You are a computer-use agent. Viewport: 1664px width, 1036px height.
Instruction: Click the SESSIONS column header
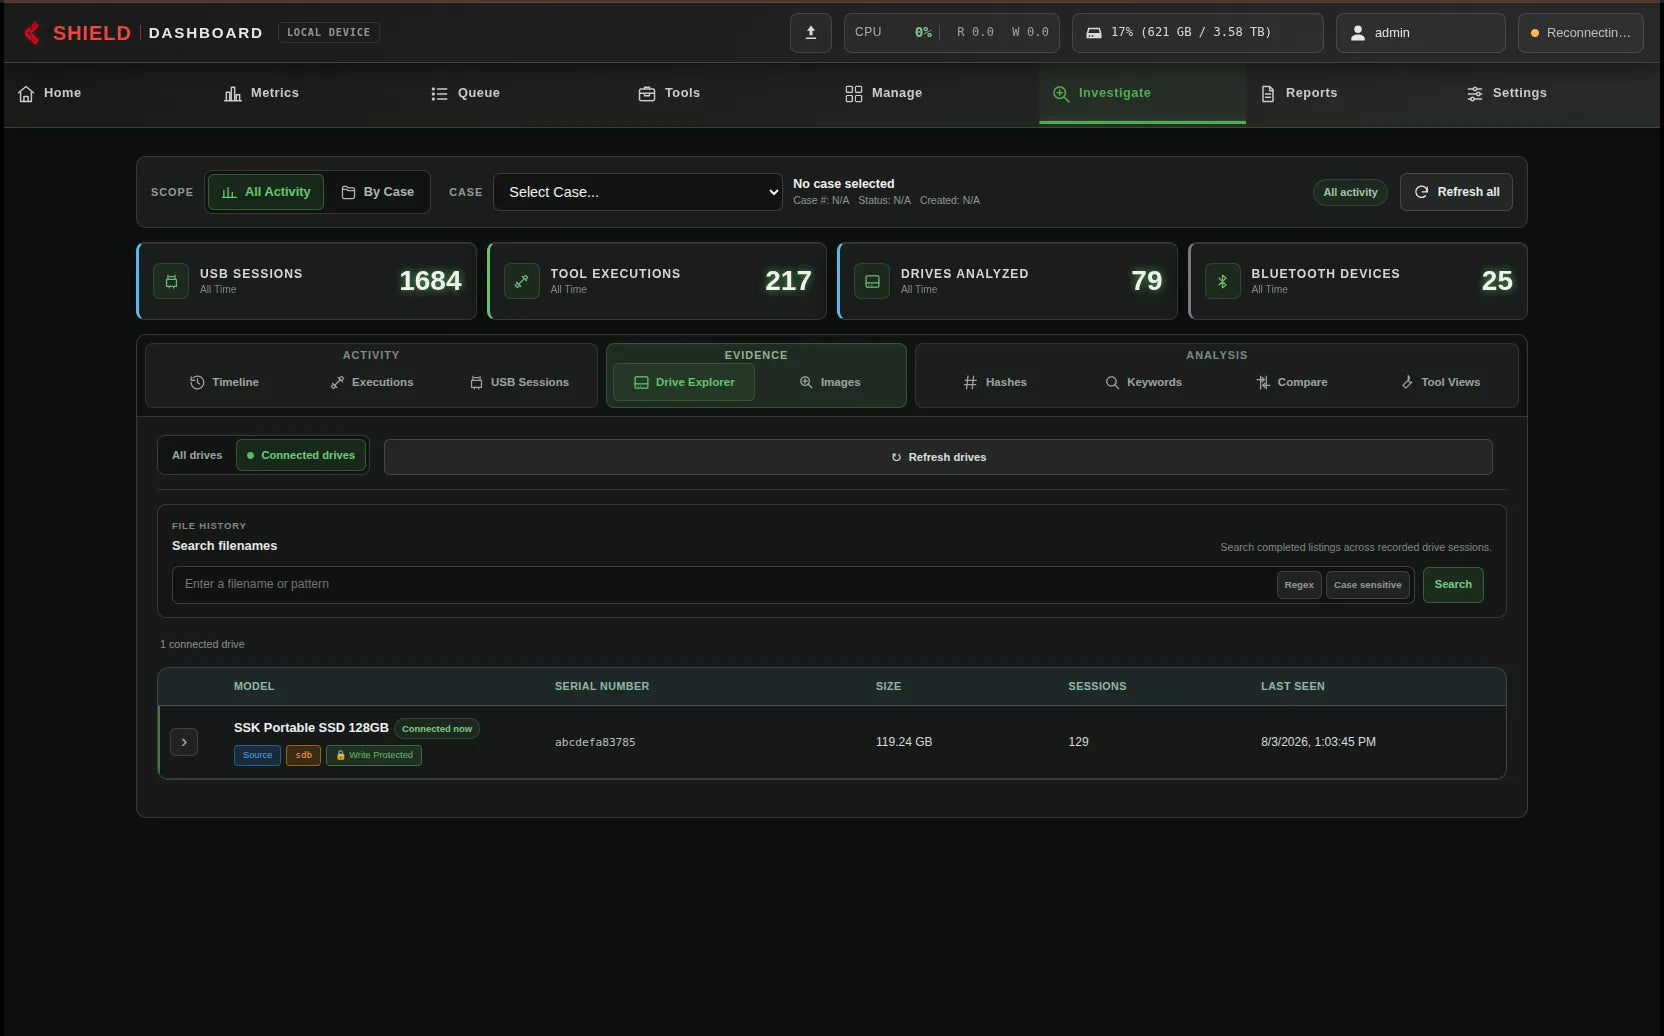[1097, 686]
